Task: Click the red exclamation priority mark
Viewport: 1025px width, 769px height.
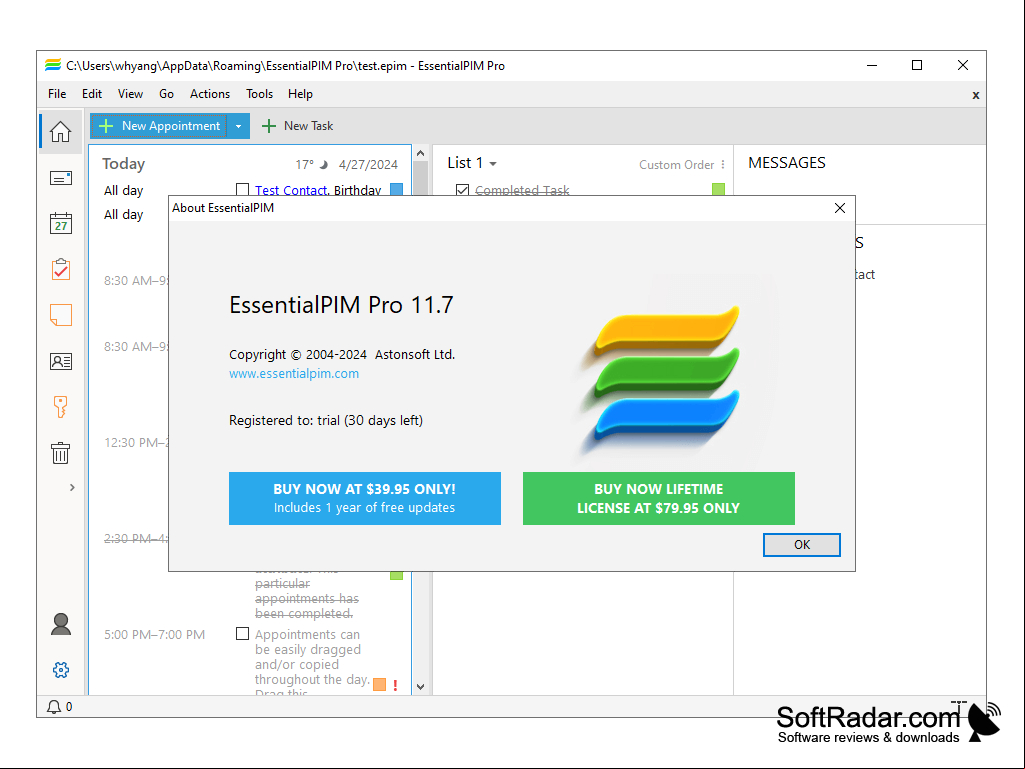Action: (395, 685)
